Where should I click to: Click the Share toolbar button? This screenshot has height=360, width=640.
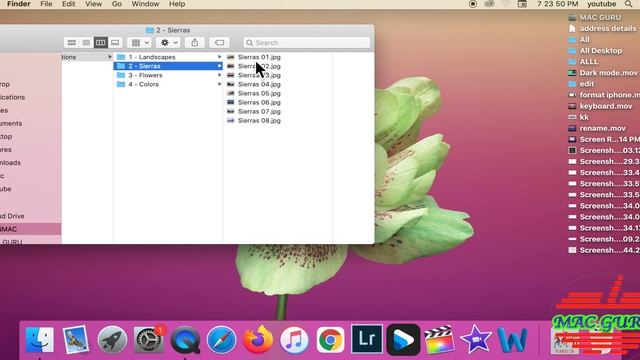(195, 42)
